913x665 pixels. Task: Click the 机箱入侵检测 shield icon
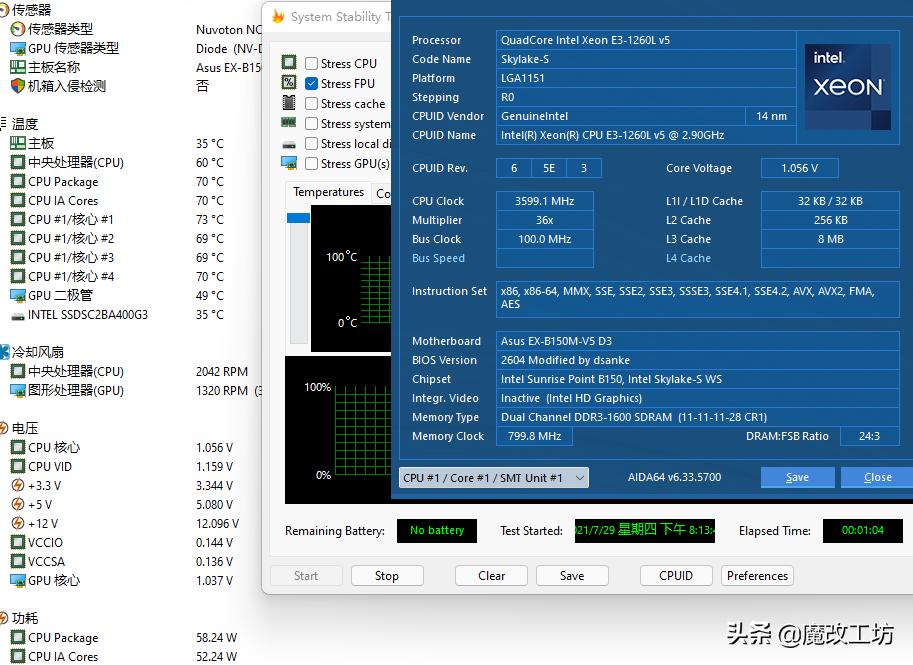(18, 86)
